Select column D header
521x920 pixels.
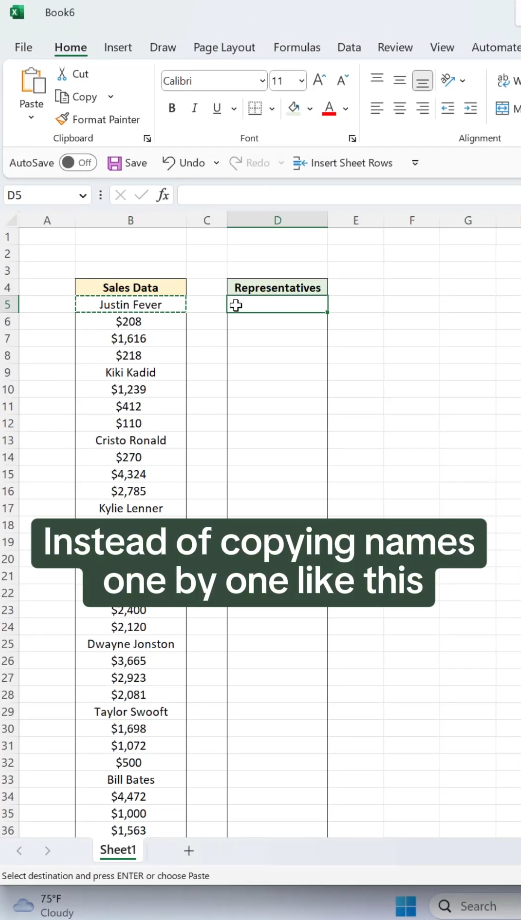278,221
